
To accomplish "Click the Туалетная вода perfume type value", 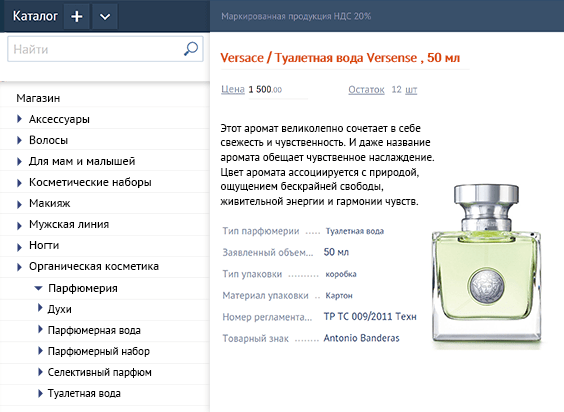I will point(355,231).
